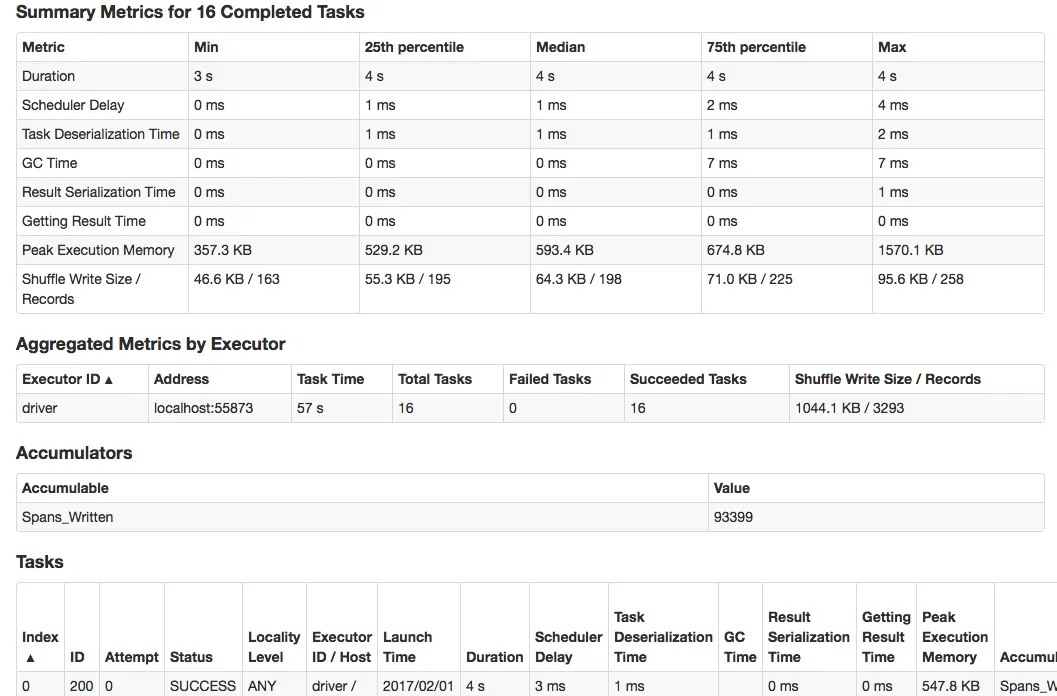Sort tasks by Peak Execution Memory header
Image resolution: width=1057 pixels, height=696 pixels.
[x=954, y=637]
